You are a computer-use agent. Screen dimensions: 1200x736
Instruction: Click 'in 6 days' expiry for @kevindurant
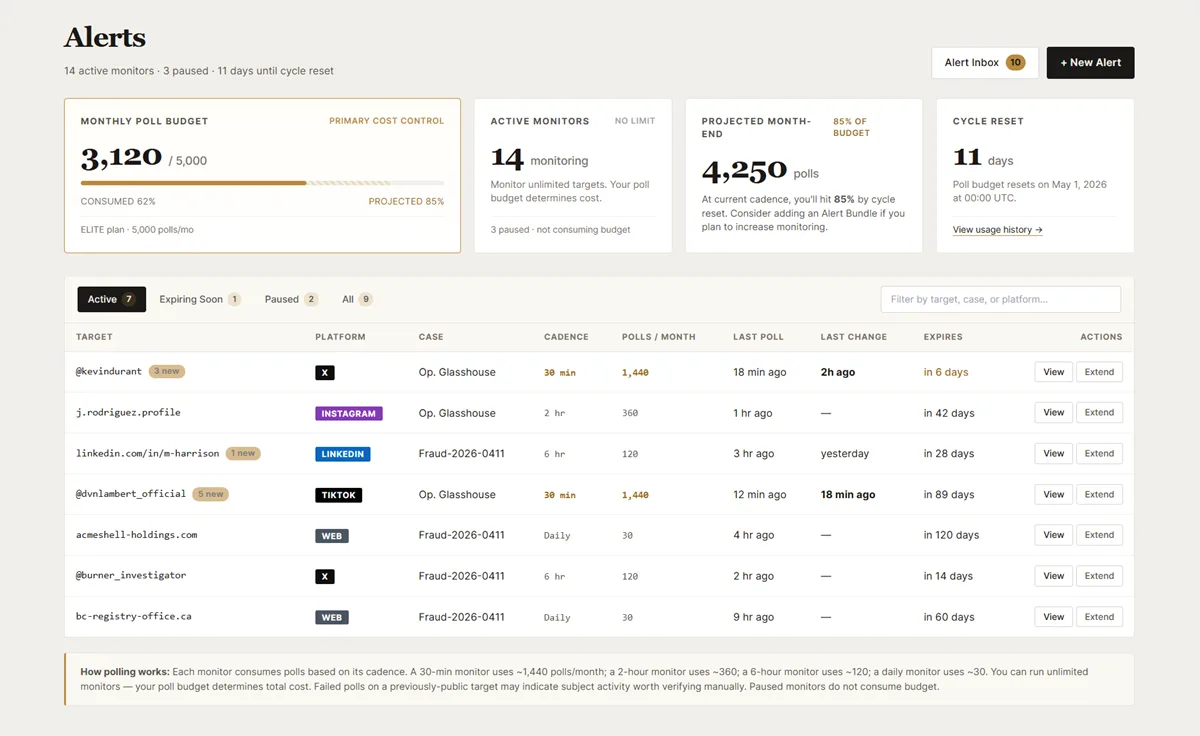(946, 372)
